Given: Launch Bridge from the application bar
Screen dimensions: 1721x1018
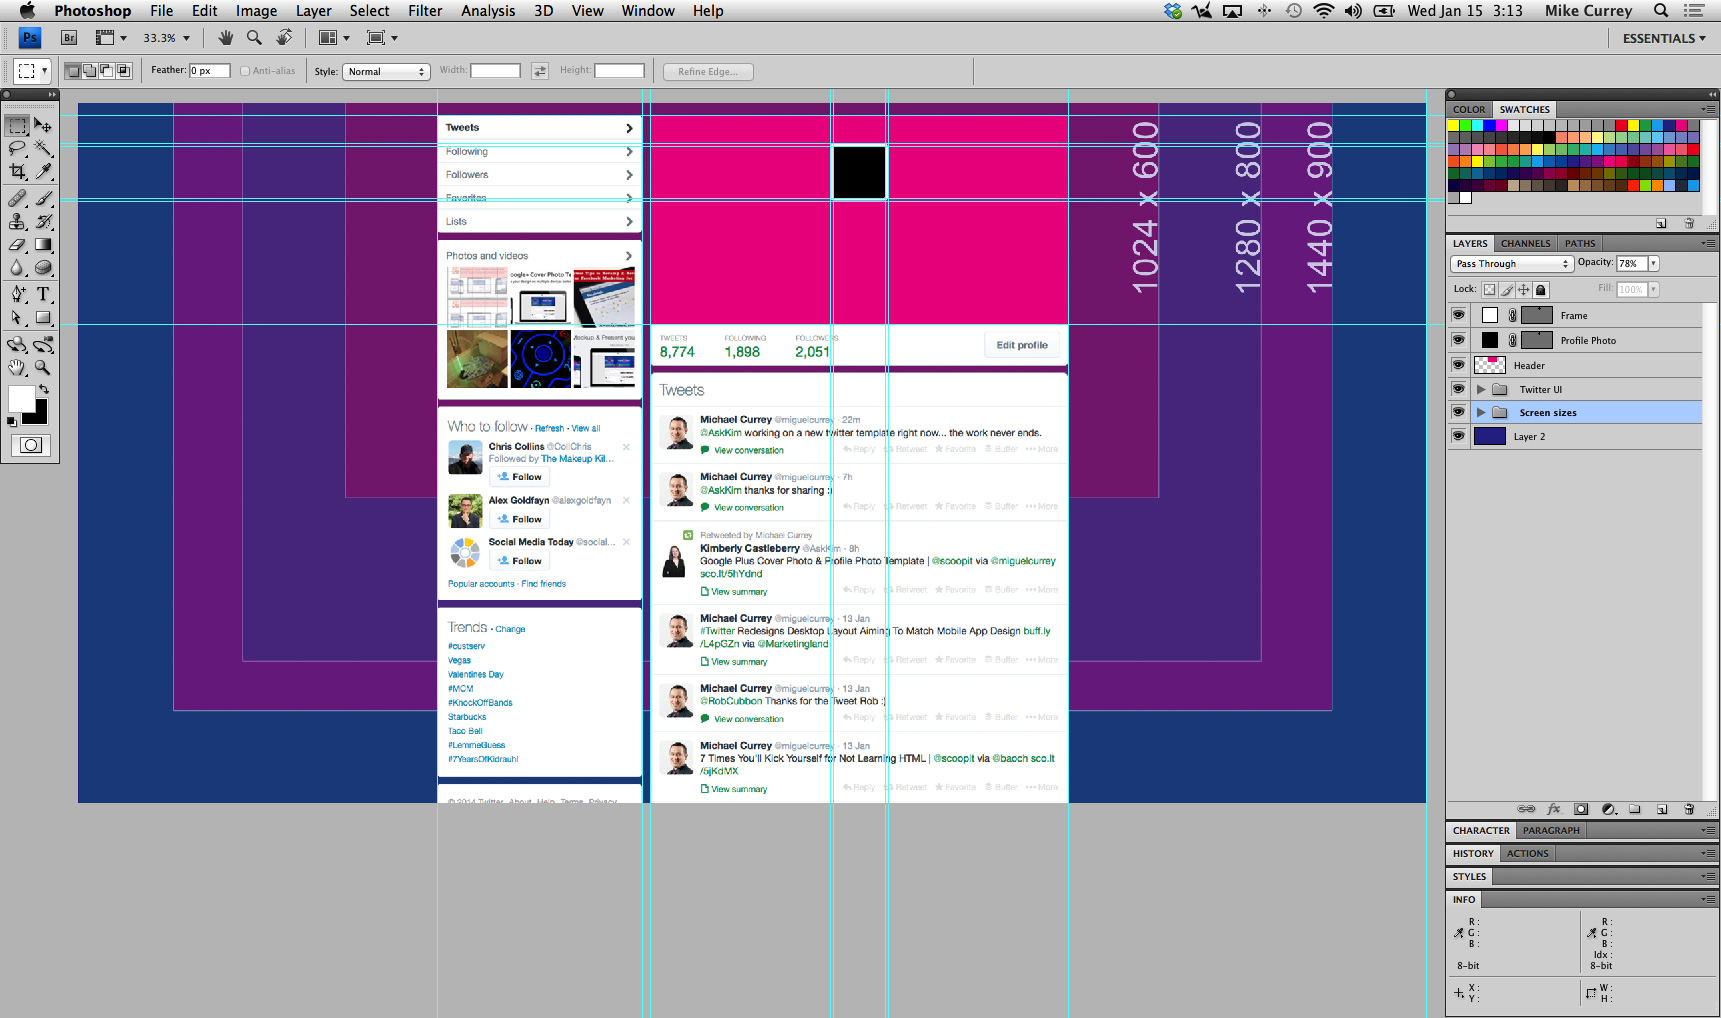Looking at the screenshot, I should click(x=69, y=38).
